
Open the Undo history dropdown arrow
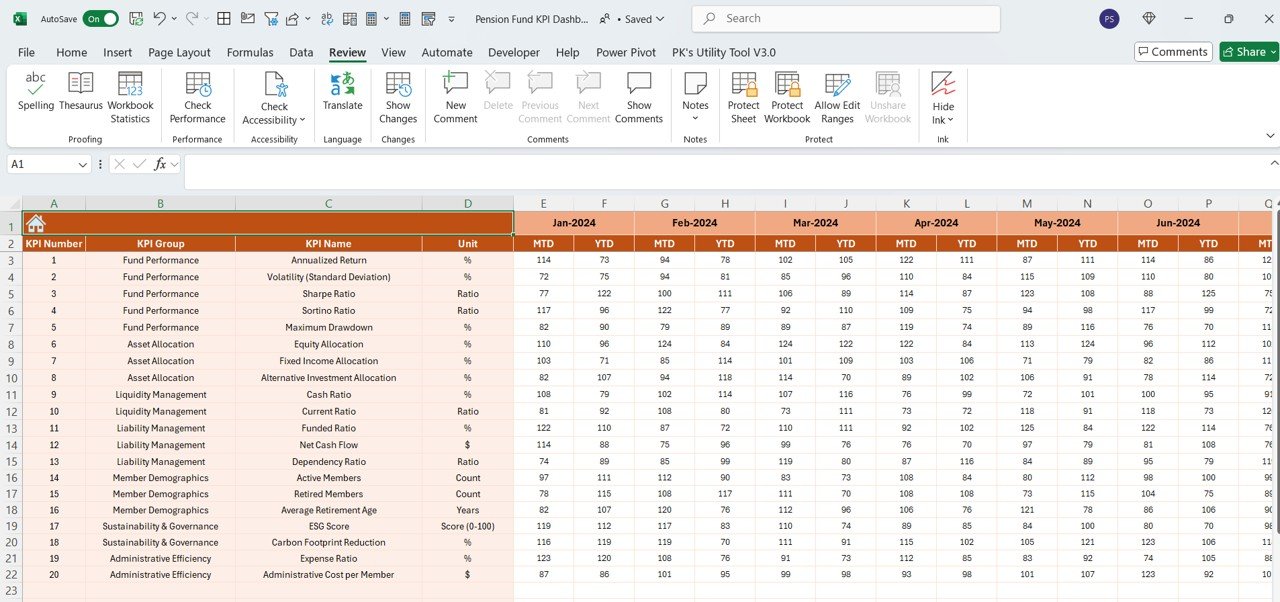pos(174,19)
